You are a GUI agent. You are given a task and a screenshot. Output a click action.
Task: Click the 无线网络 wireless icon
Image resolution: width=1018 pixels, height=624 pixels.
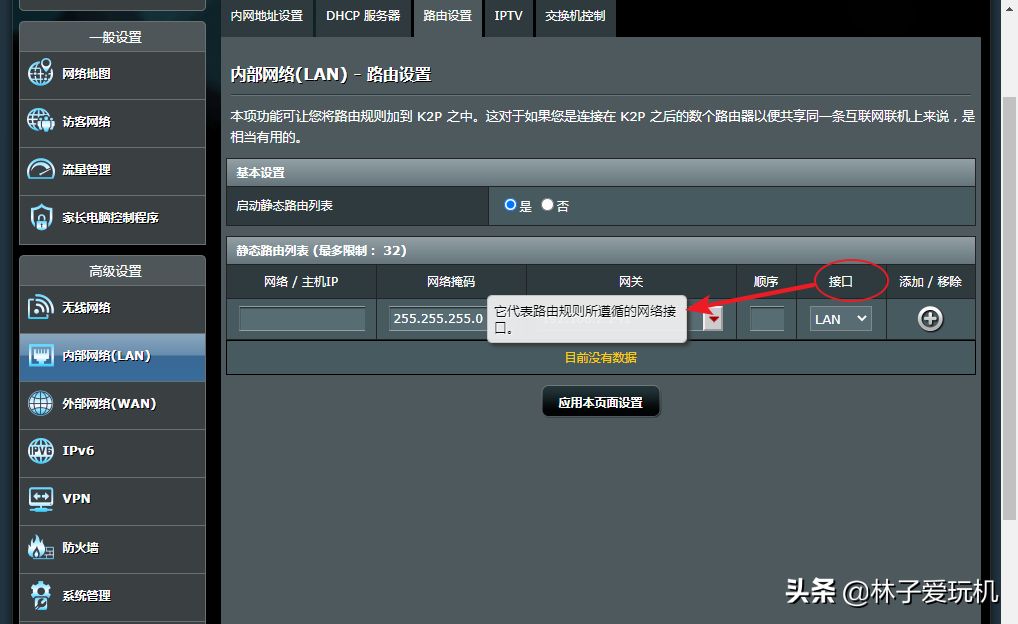[40, 307]
